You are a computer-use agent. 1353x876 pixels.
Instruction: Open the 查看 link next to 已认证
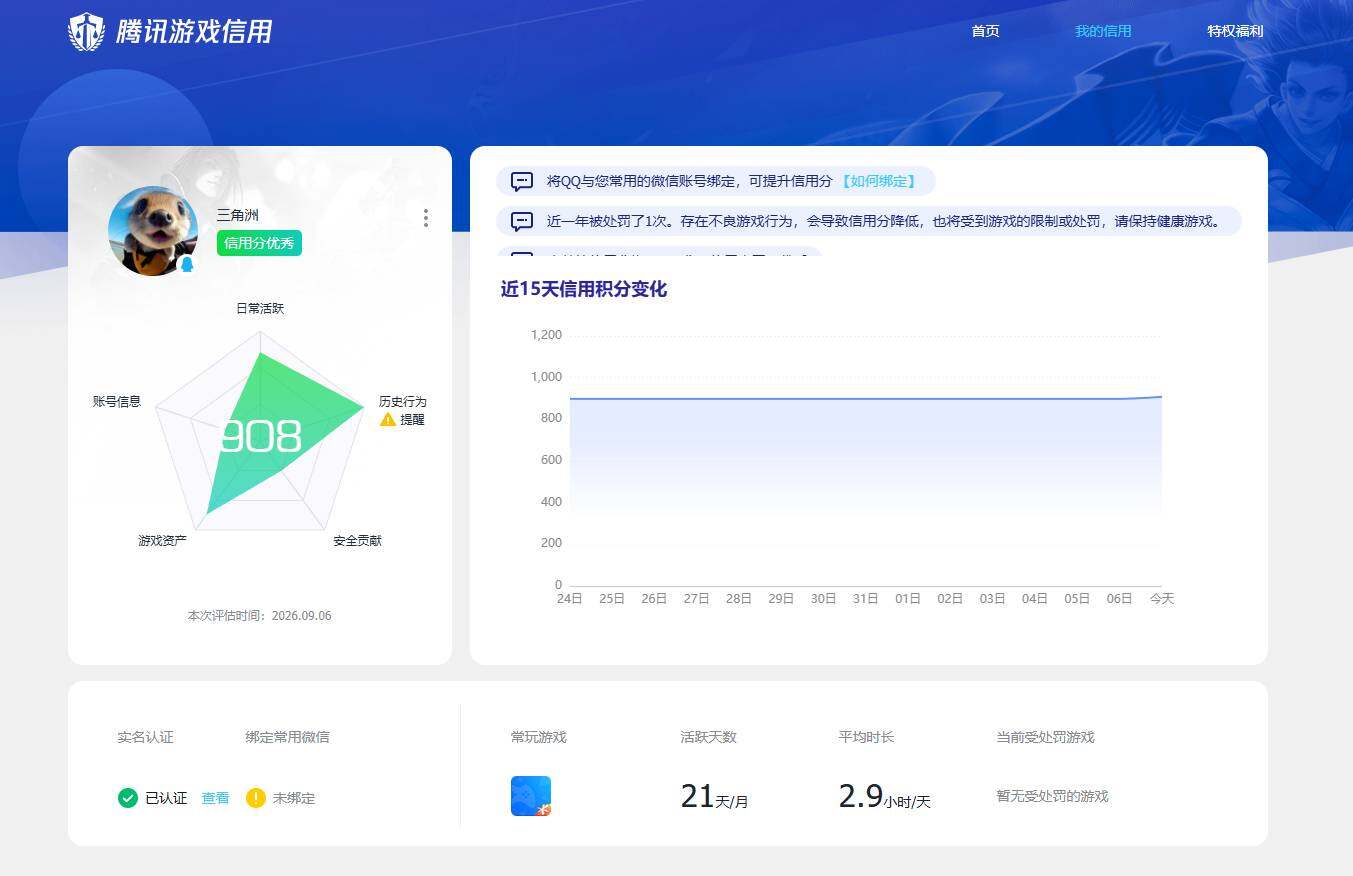point(215,798)
